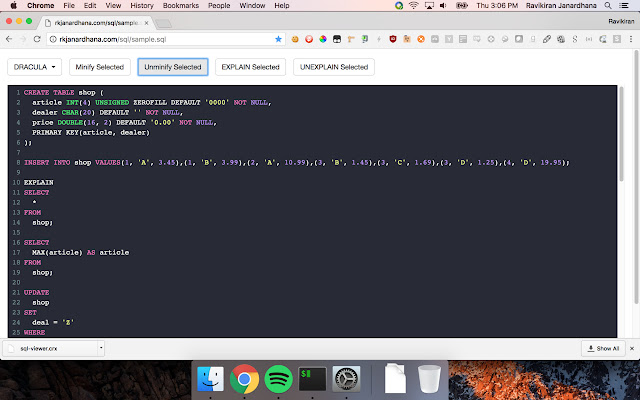Click the grey lightning bolt extension icon

coord(379,39)
